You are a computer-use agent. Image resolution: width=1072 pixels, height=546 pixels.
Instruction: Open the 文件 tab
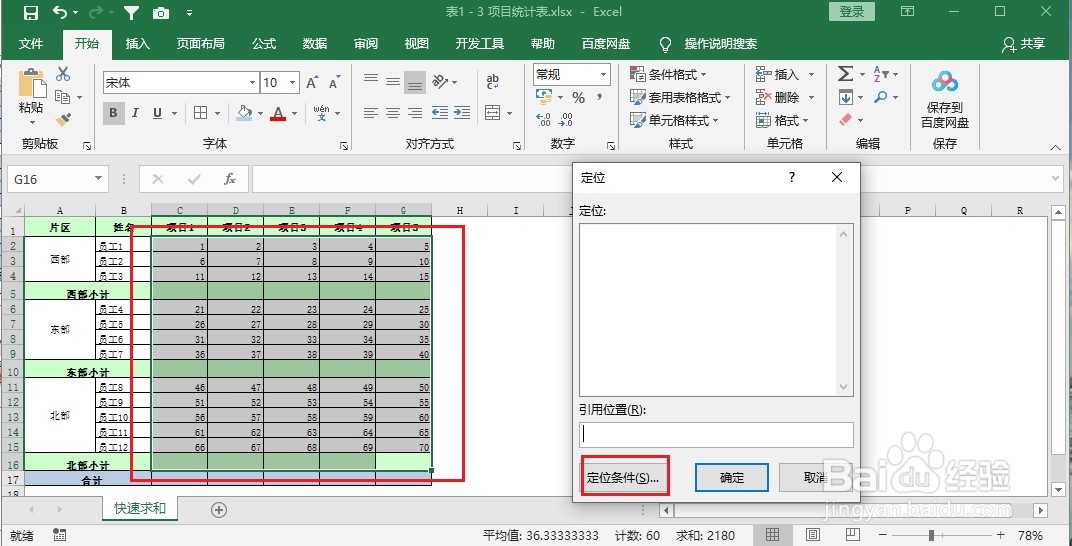tap(31, 44)
